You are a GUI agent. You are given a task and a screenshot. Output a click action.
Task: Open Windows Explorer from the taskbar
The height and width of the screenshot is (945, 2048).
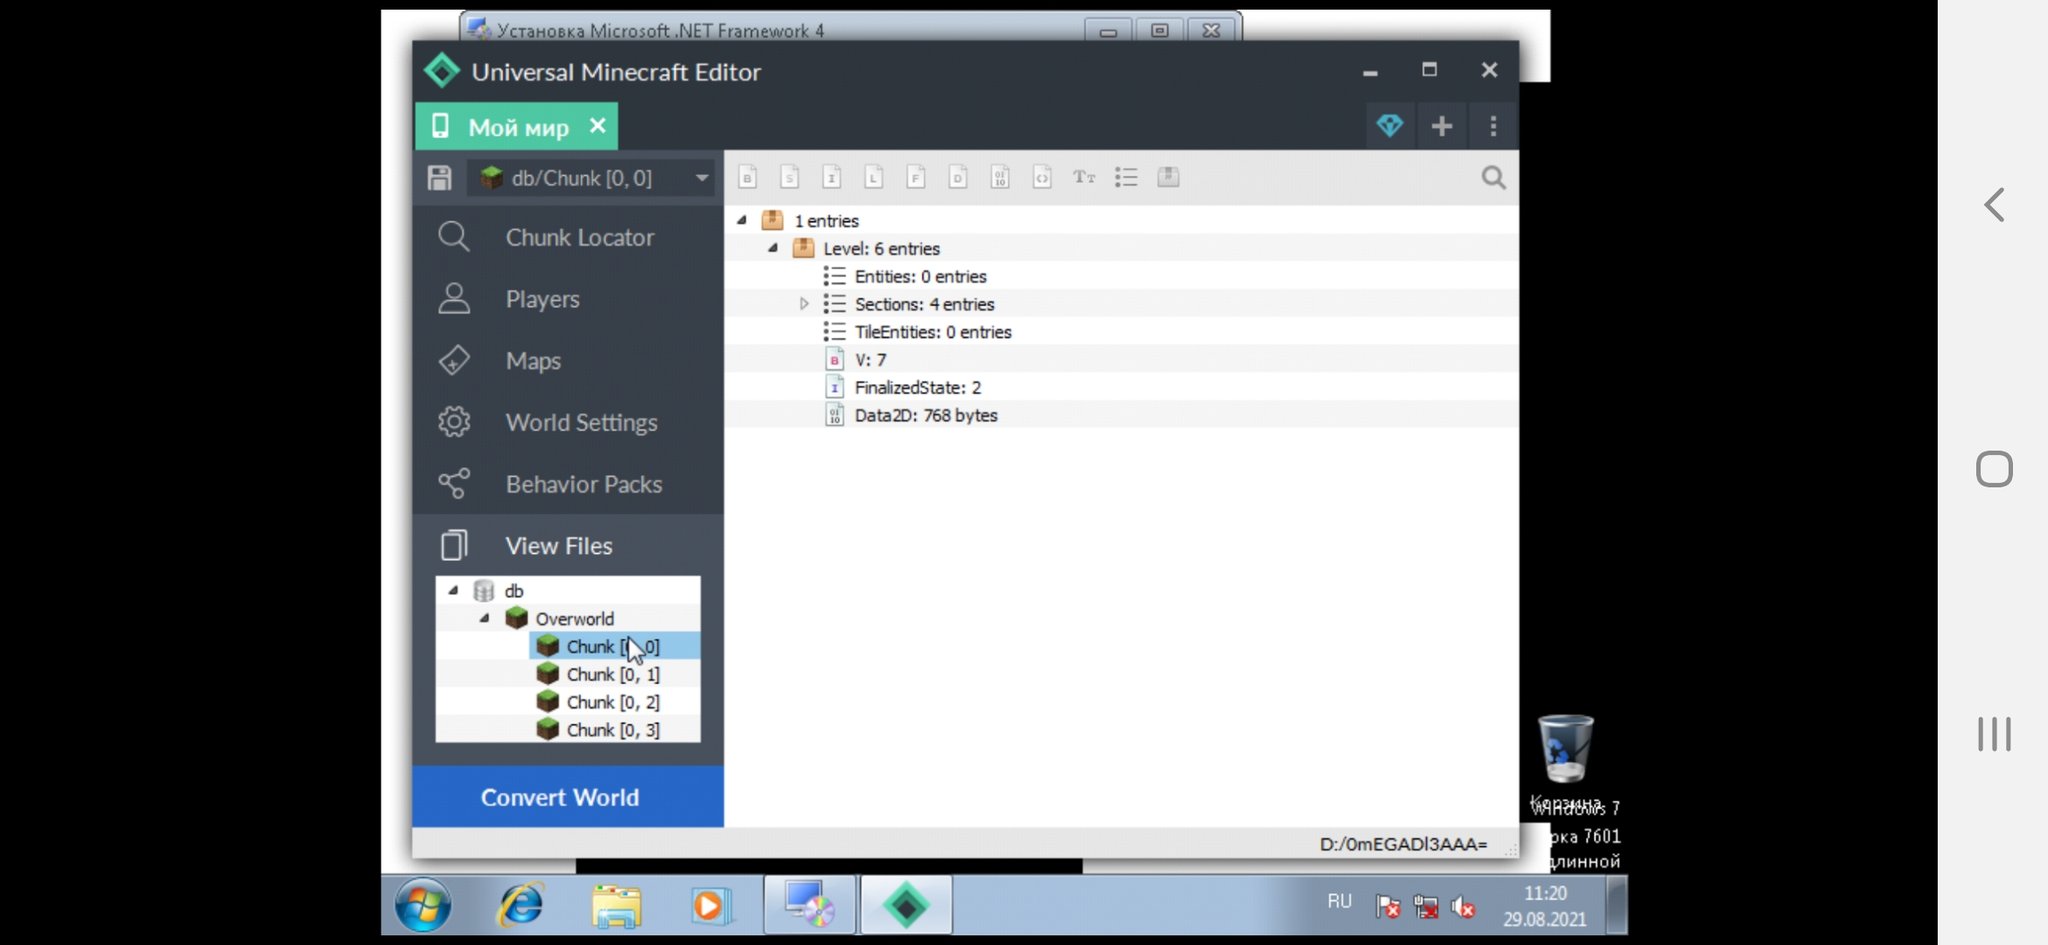[616, 906]
